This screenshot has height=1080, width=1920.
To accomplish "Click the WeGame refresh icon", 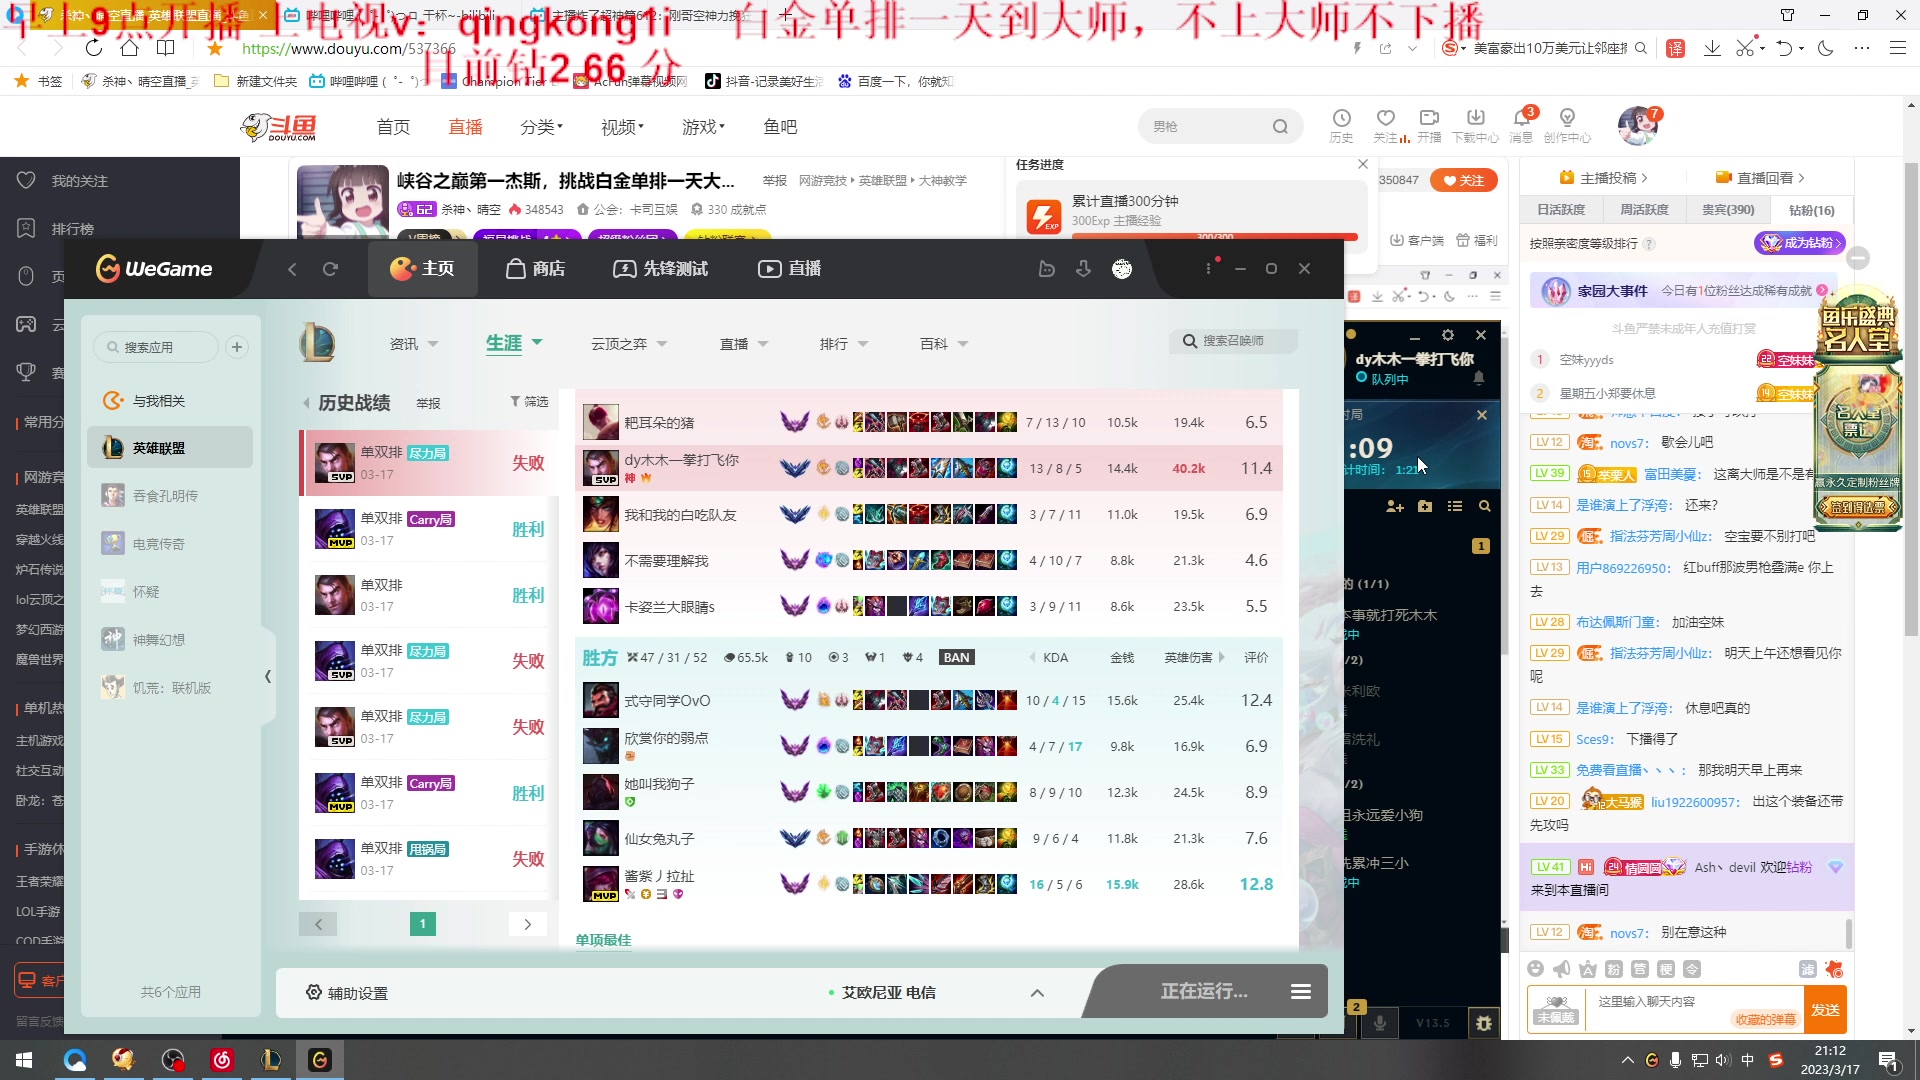I will point(330,268).
